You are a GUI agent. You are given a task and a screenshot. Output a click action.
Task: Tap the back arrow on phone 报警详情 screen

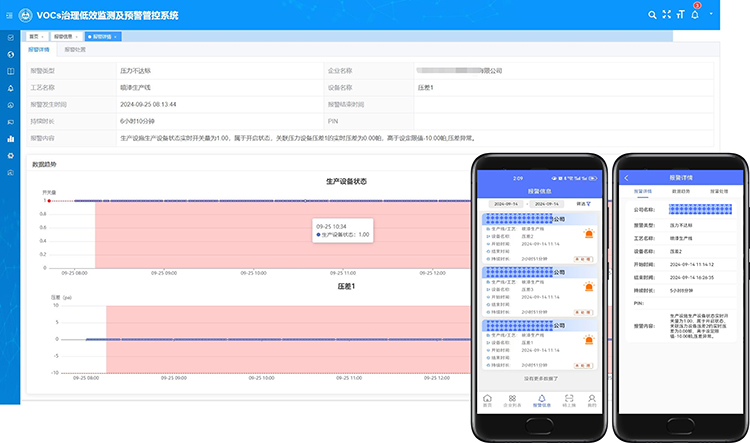click(x=626, y=177)
